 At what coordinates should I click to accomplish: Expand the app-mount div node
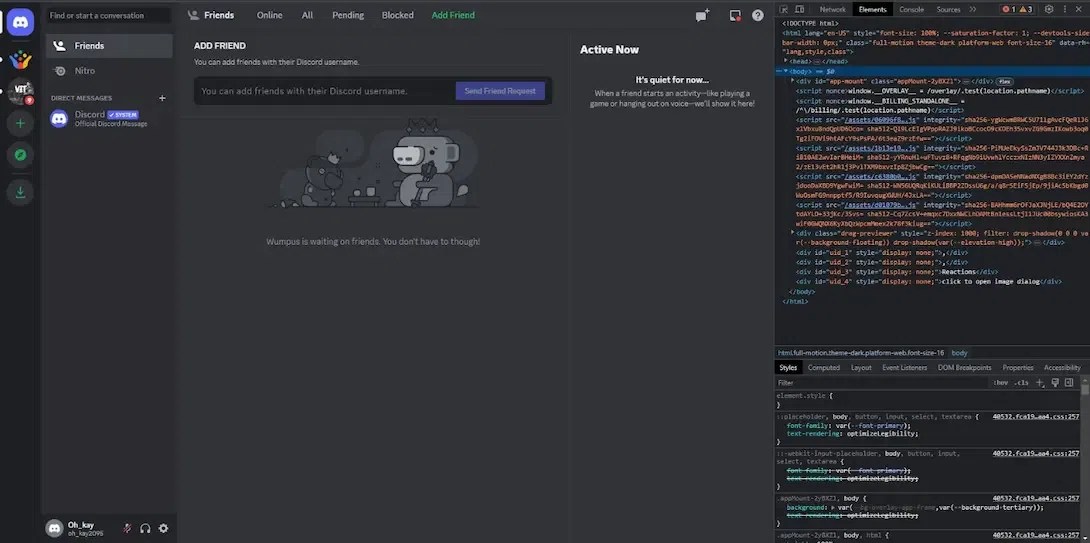point(792,81)
